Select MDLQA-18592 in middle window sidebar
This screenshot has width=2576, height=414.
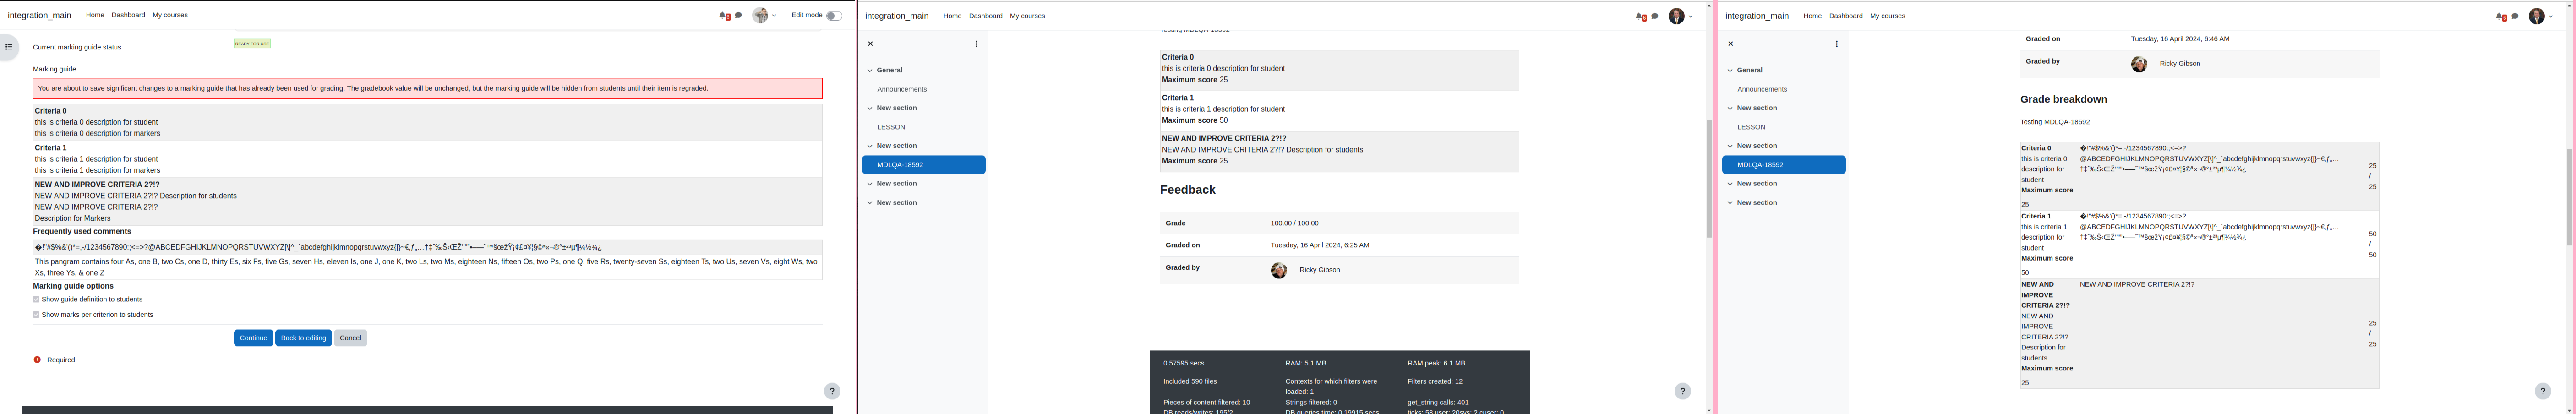point(924,165)
